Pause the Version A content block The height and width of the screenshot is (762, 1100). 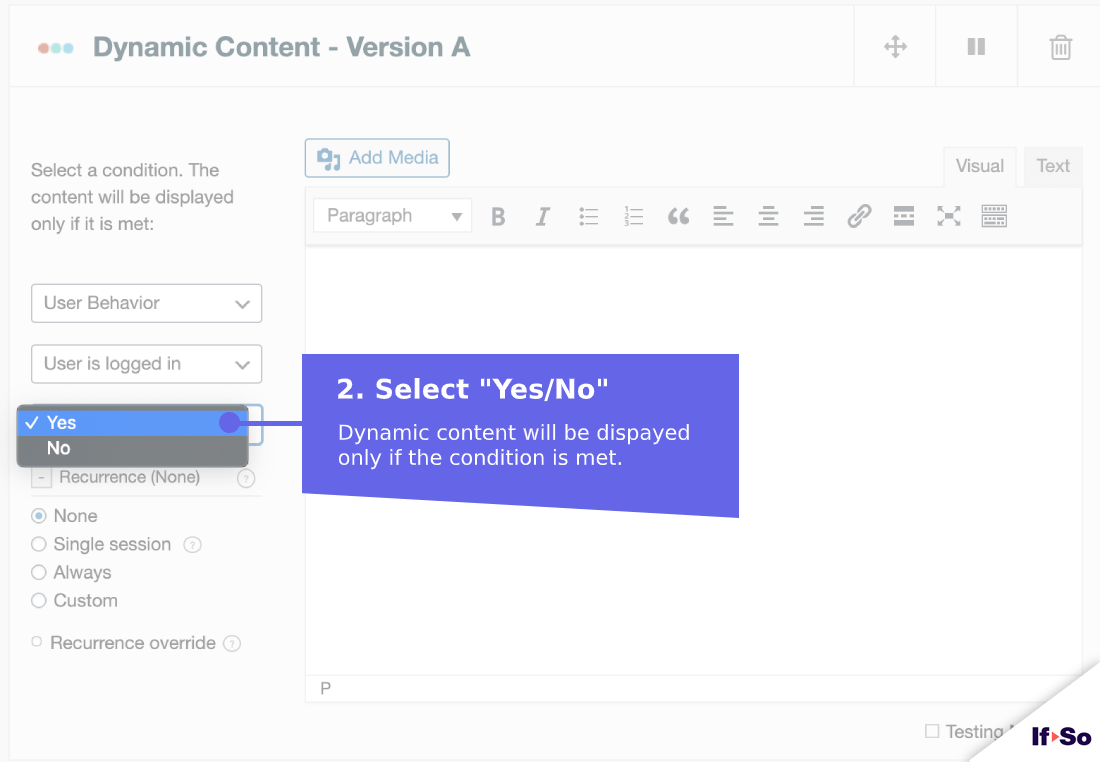(976, 45)
